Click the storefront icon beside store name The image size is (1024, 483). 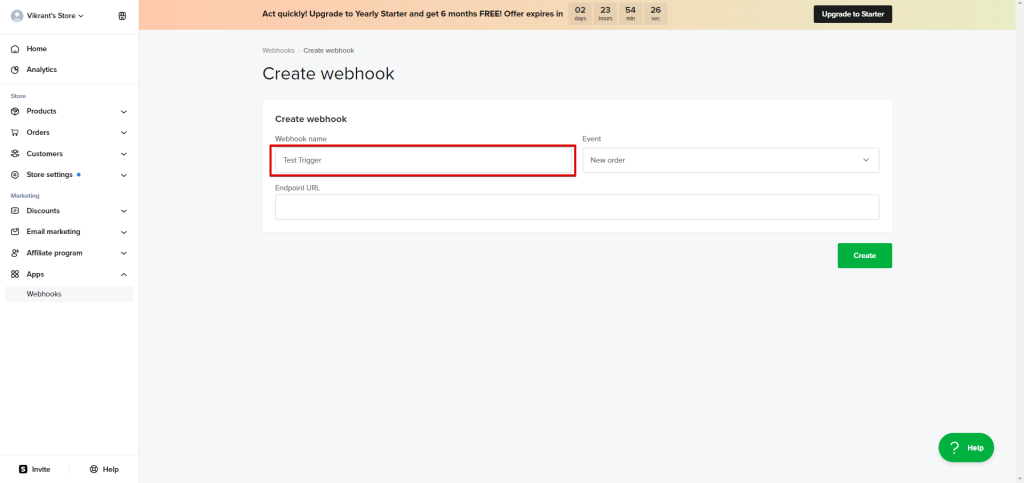coord(122,16)
